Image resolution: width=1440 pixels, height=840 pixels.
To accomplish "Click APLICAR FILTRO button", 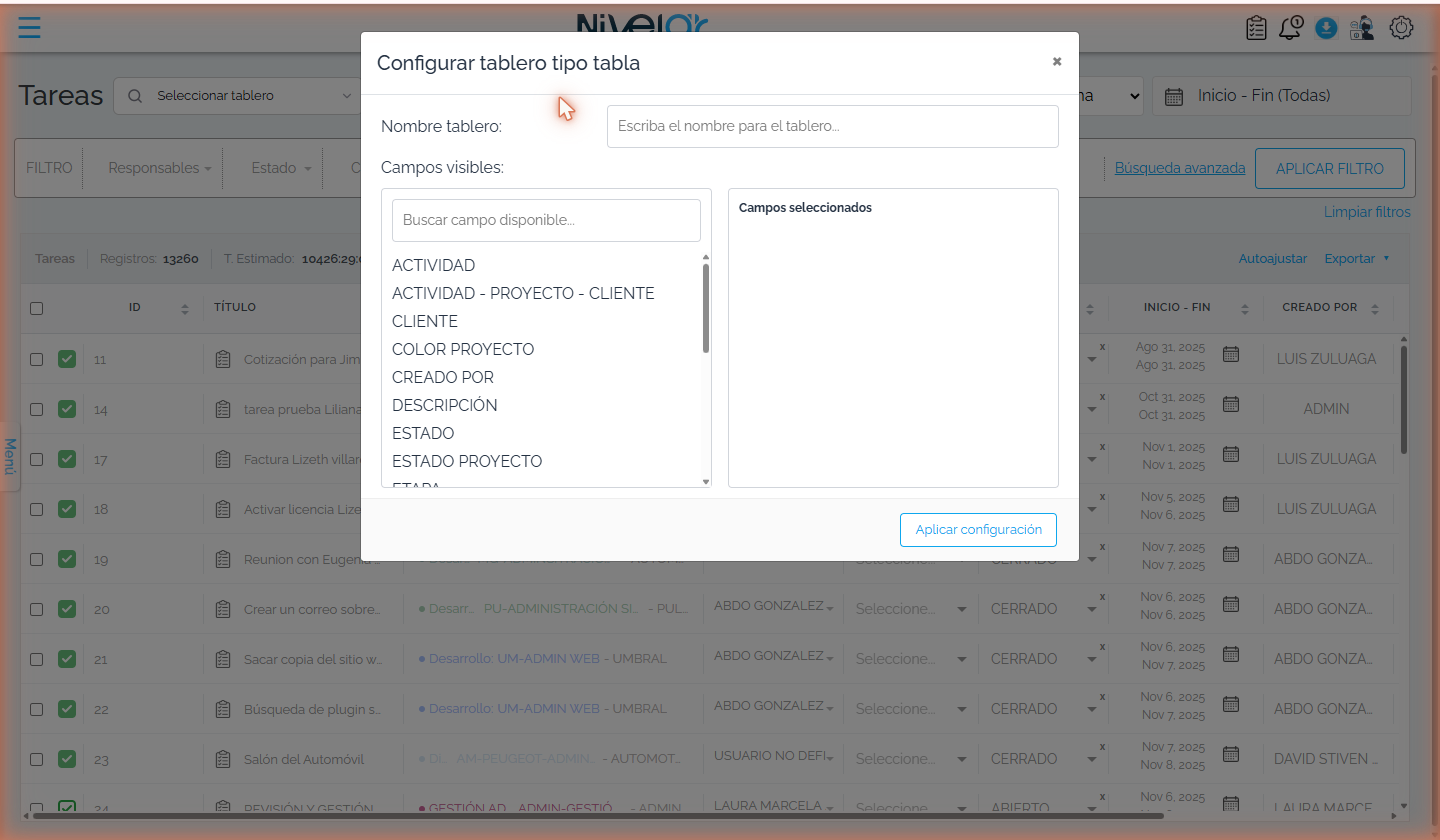I will click(x=1330, y=169).
